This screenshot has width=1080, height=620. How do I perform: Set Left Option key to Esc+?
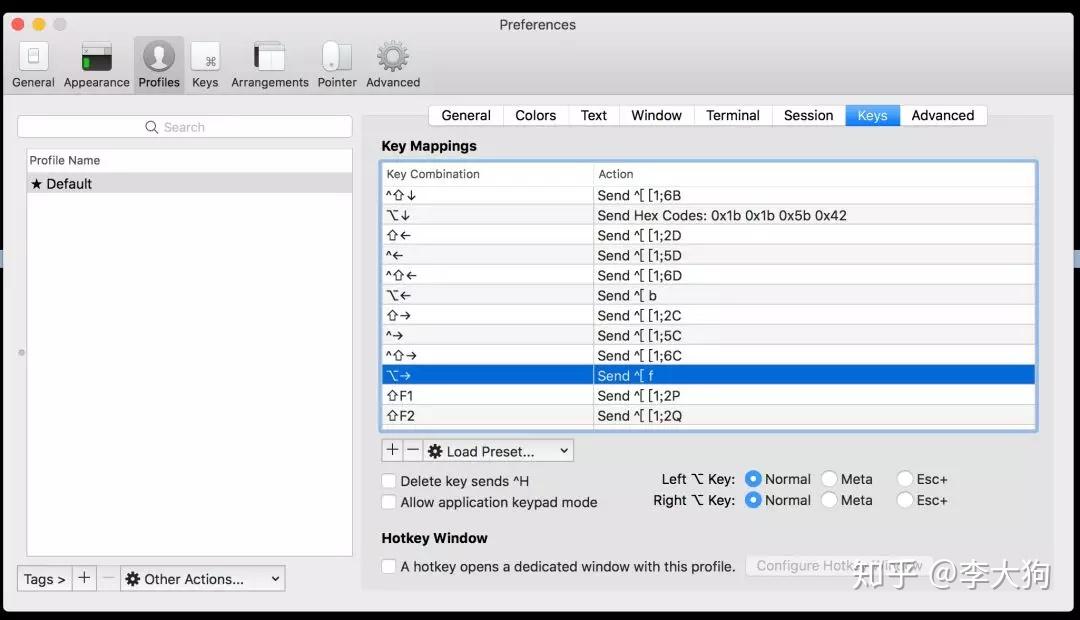[905, 479]
